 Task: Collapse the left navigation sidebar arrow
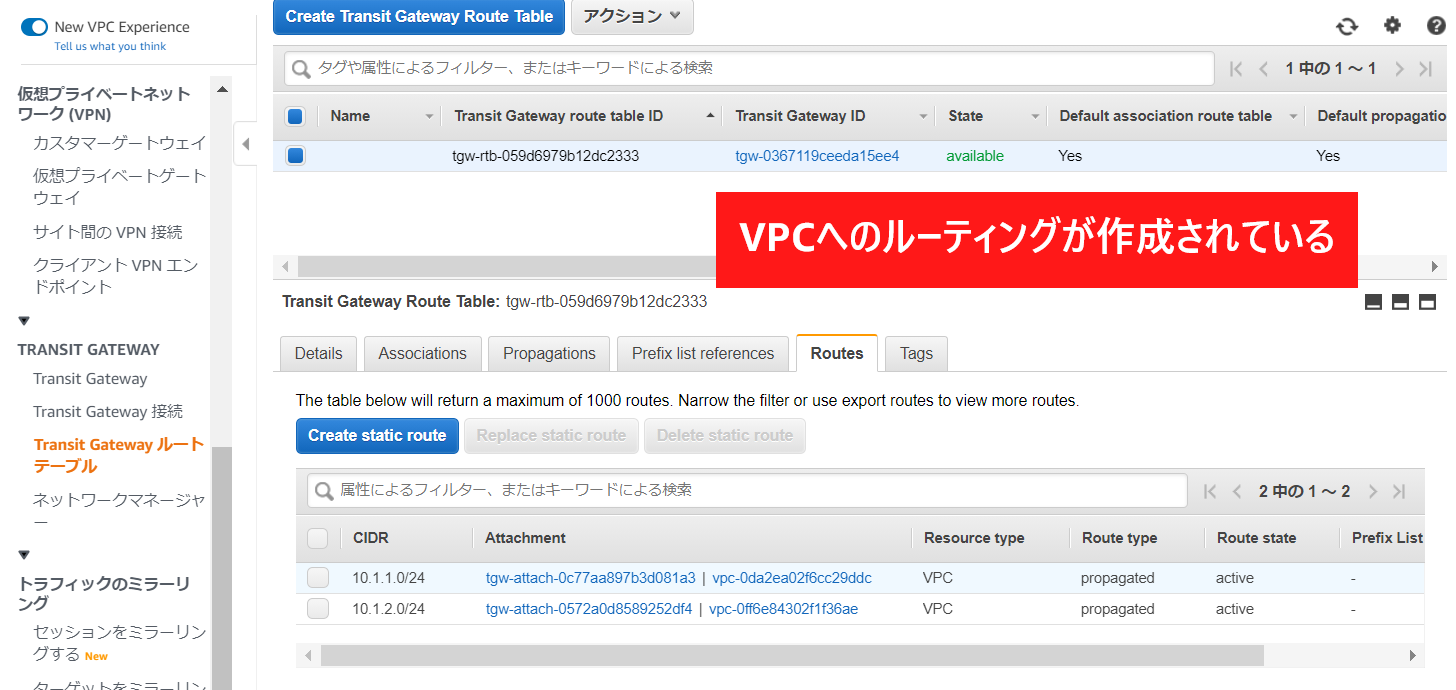(x=246, y=144)
